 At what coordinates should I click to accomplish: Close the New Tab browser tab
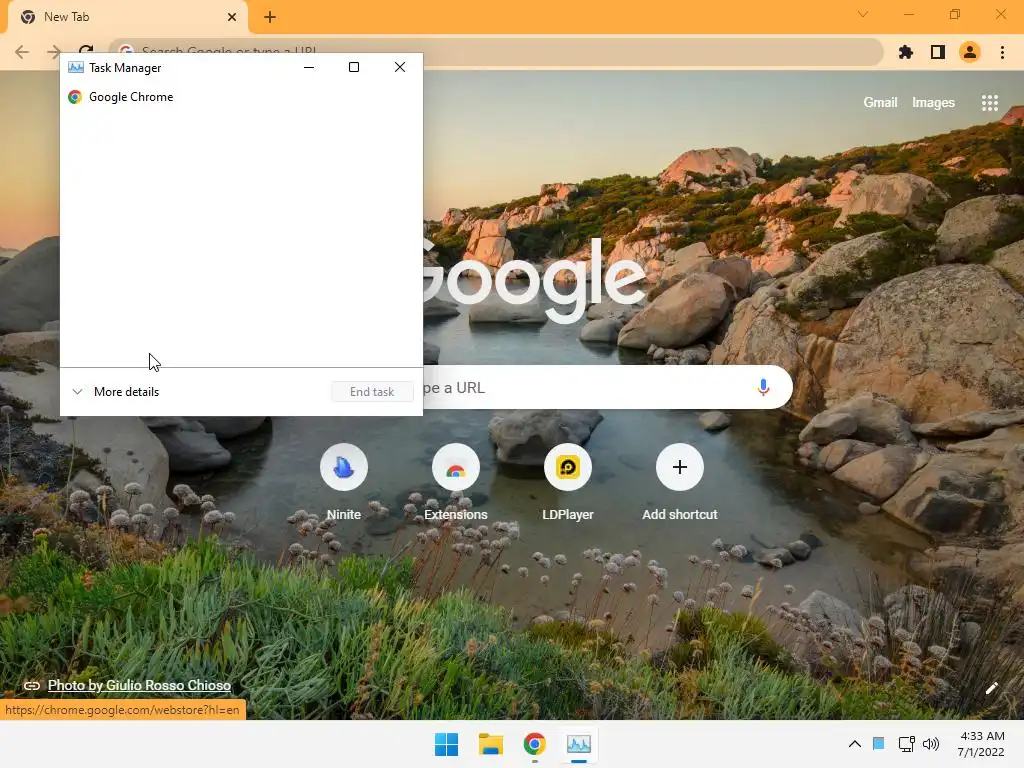[x=232, y=17]
